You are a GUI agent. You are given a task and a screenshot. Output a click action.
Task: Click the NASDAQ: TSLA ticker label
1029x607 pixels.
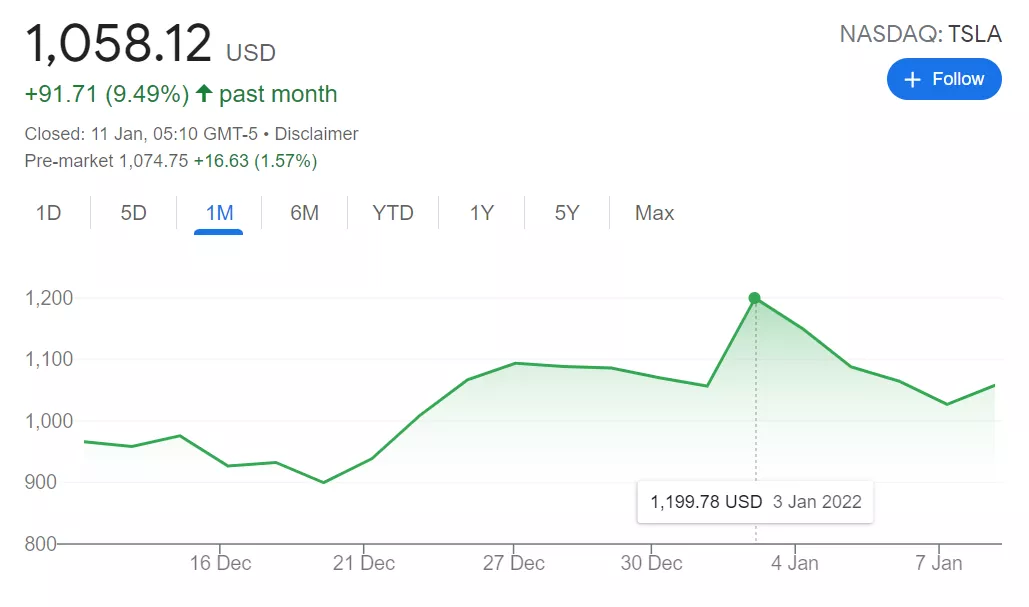click(920, 34)
